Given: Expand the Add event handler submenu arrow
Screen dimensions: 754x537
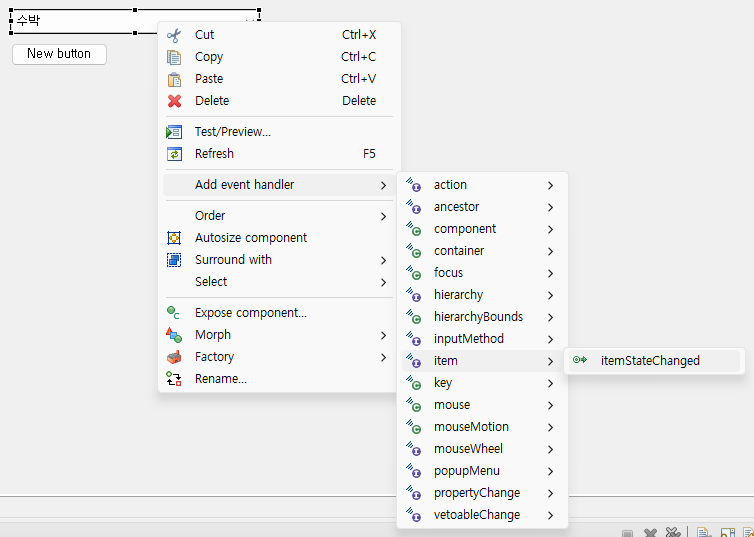Looking at the screenshot, I should [x=383, y=186].
